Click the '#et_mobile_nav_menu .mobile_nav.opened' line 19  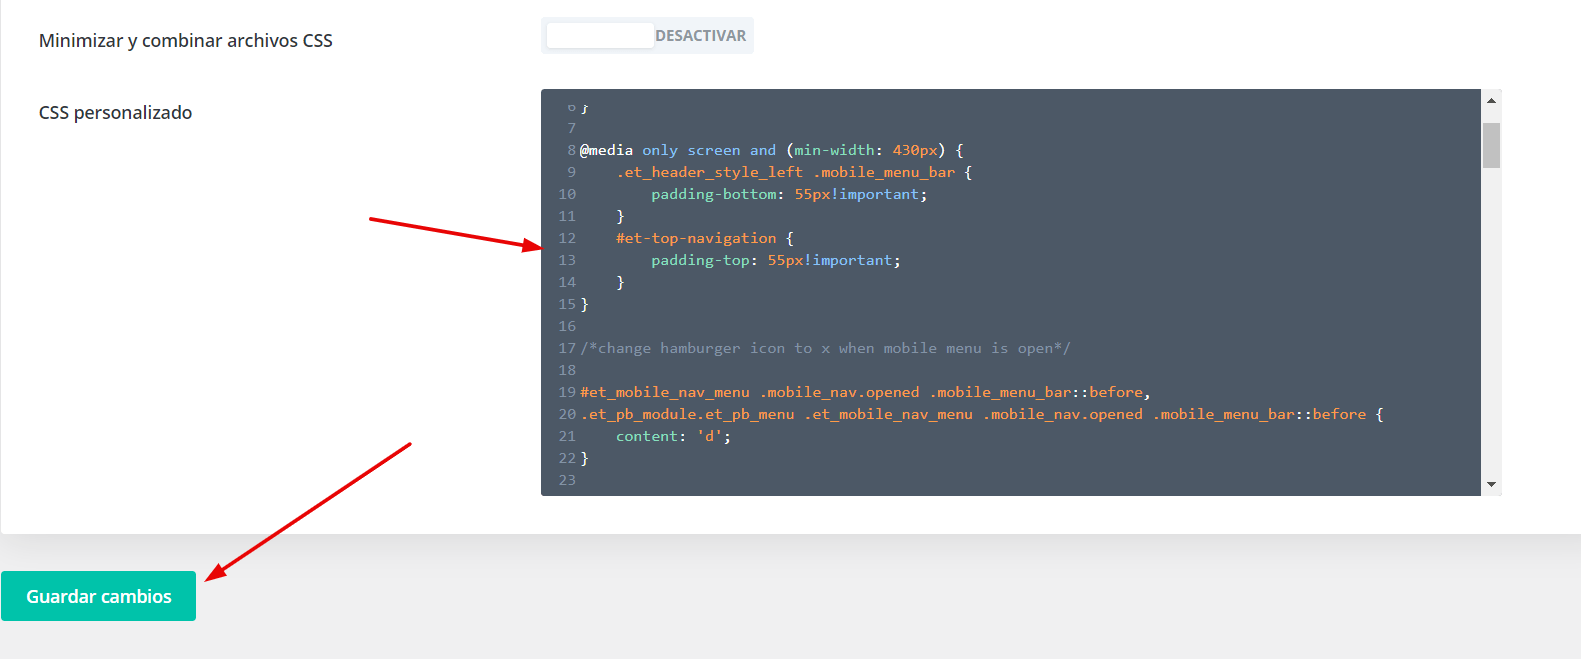click(x=865, y=392)
